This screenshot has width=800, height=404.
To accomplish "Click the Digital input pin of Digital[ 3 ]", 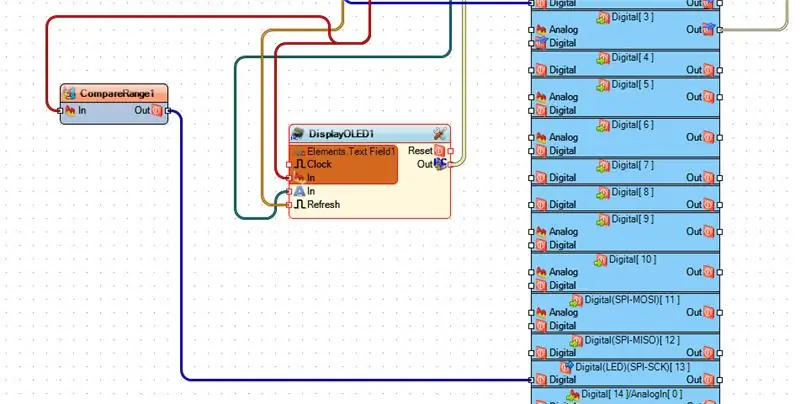I will coord(531,43).
